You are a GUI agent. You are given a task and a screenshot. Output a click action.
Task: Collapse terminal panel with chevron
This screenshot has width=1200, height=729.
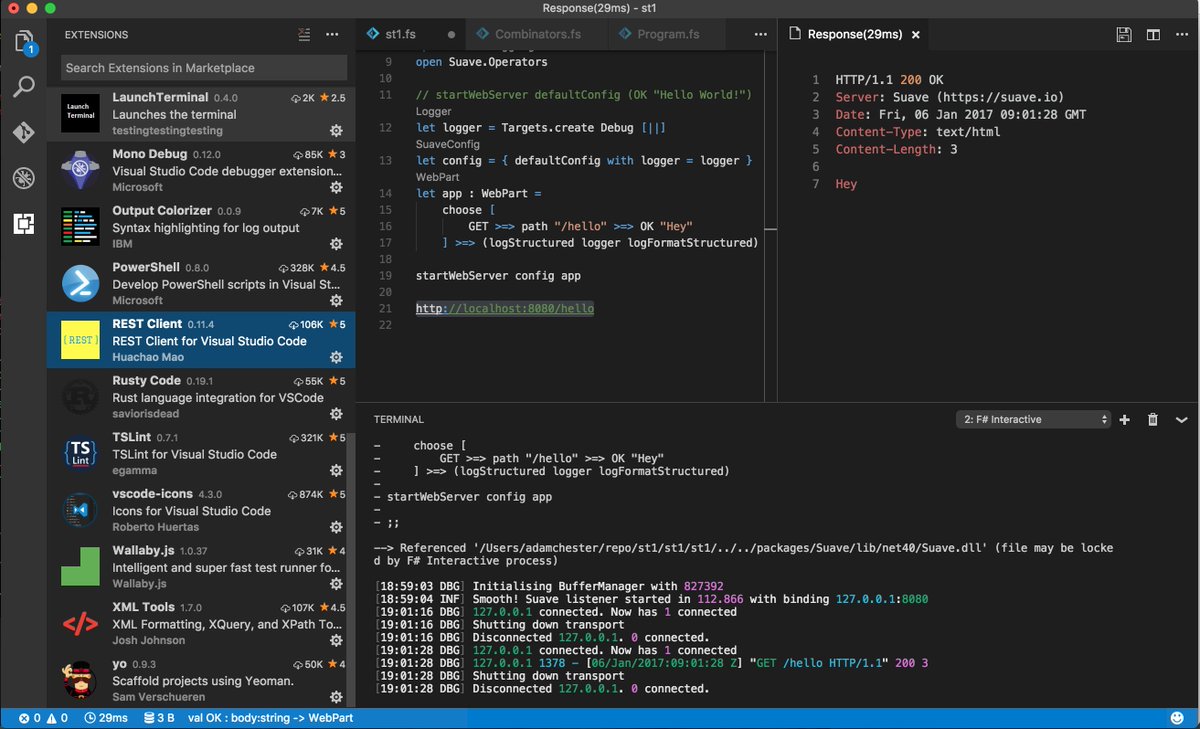pyautogui.click(x=1181, y=420)
